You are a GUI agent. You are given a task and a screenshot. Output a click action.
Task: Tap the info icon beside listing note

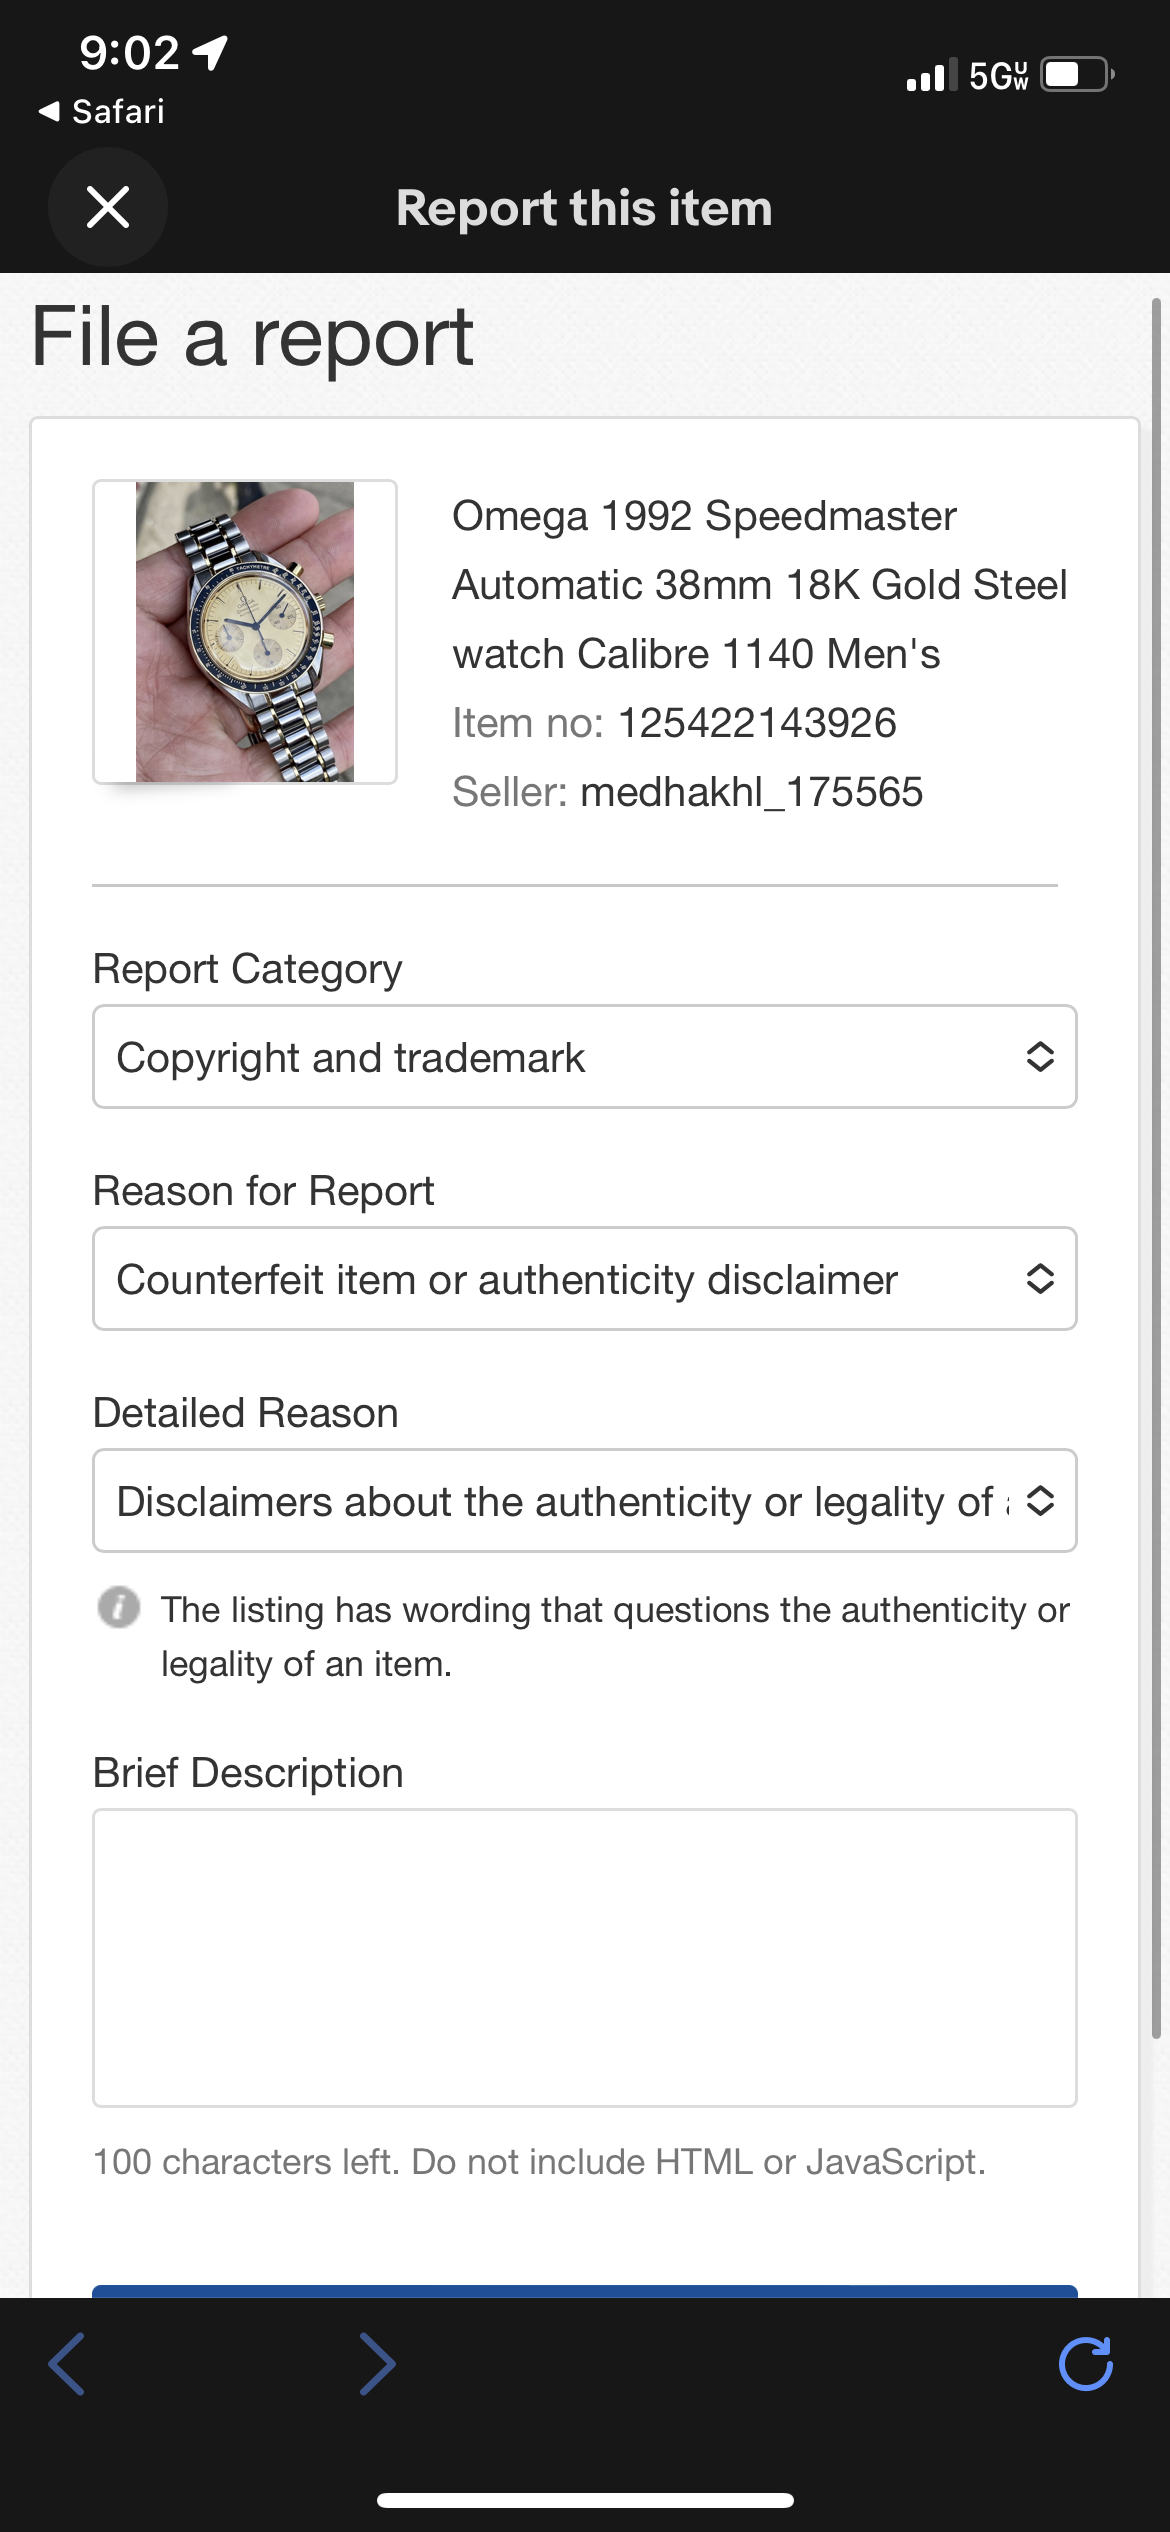point(118,1608)
